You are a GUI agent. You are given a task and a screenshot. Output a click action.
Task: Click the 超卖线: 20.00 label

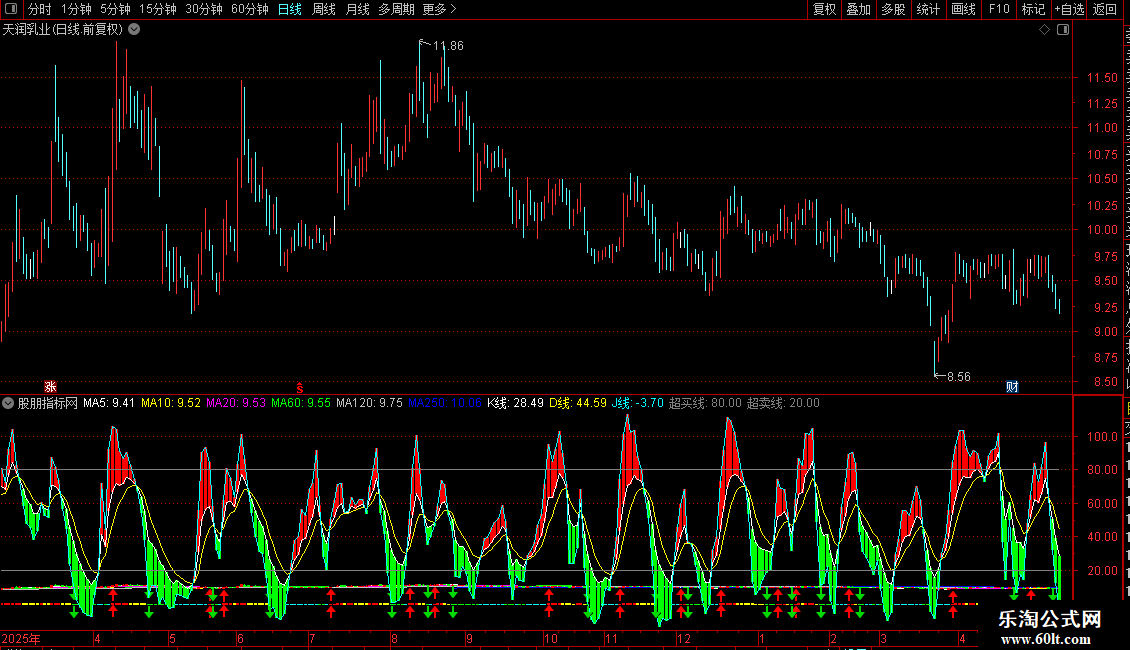click(783, 403)
